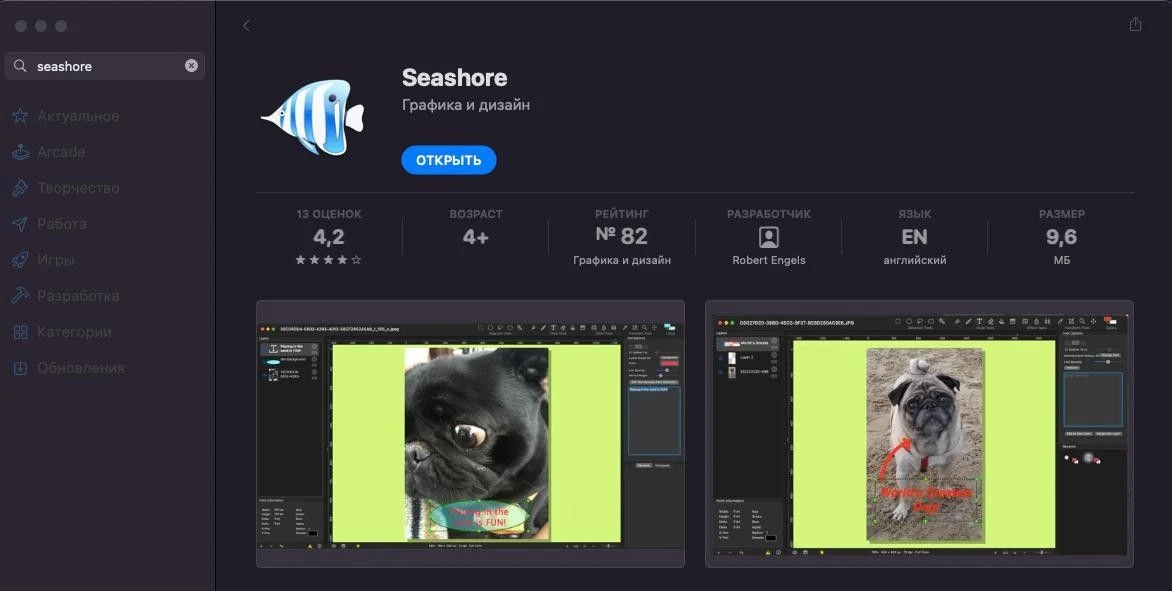
Task: Click the Графика и дизайн subtitle
Action: 466,105
